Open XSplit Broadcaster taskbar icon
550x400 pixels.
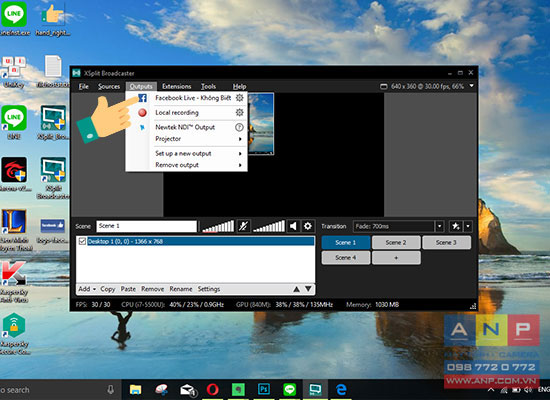[x=315, y=389]
